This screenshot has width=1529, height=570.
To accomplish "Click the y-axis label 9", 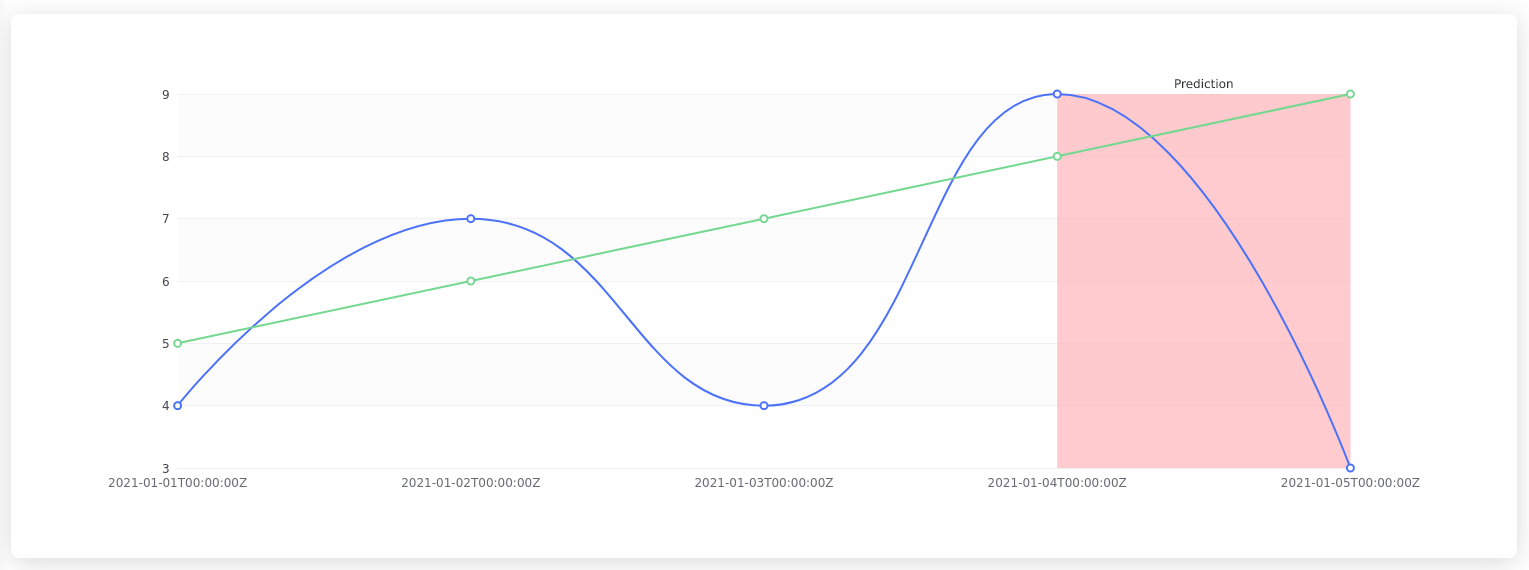I will (166, 95).
